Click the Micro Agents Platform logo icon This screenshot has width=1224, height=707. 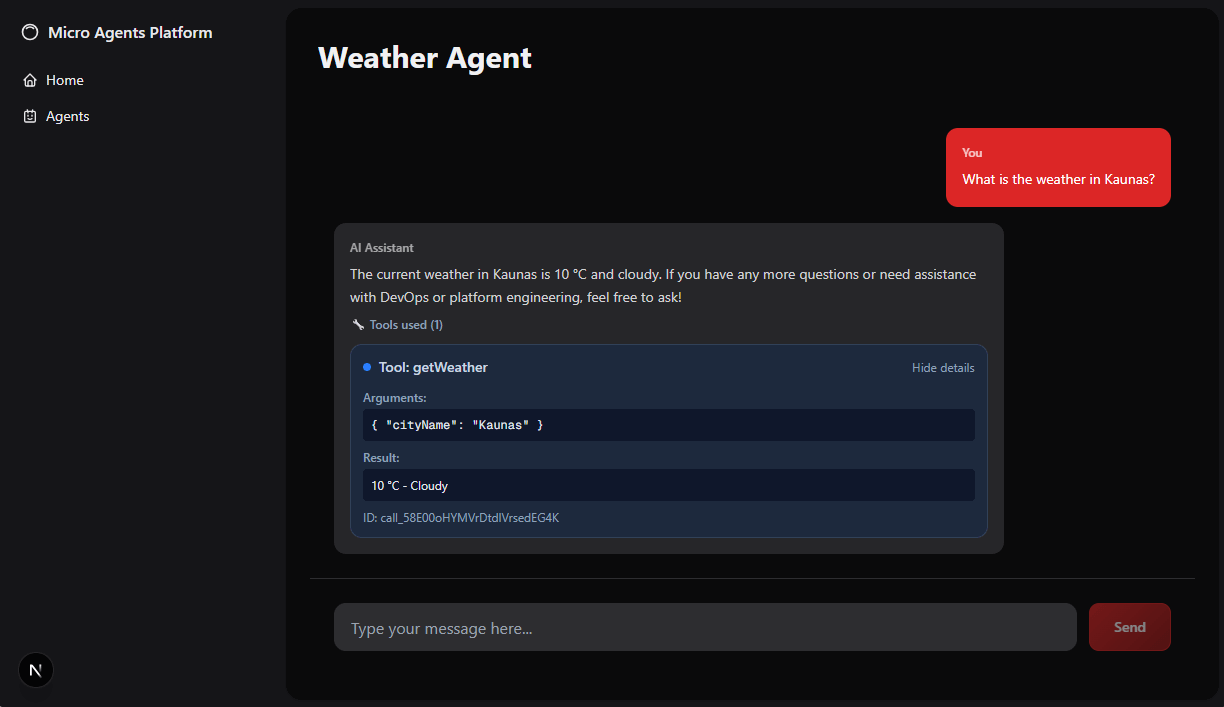point(30,32)
